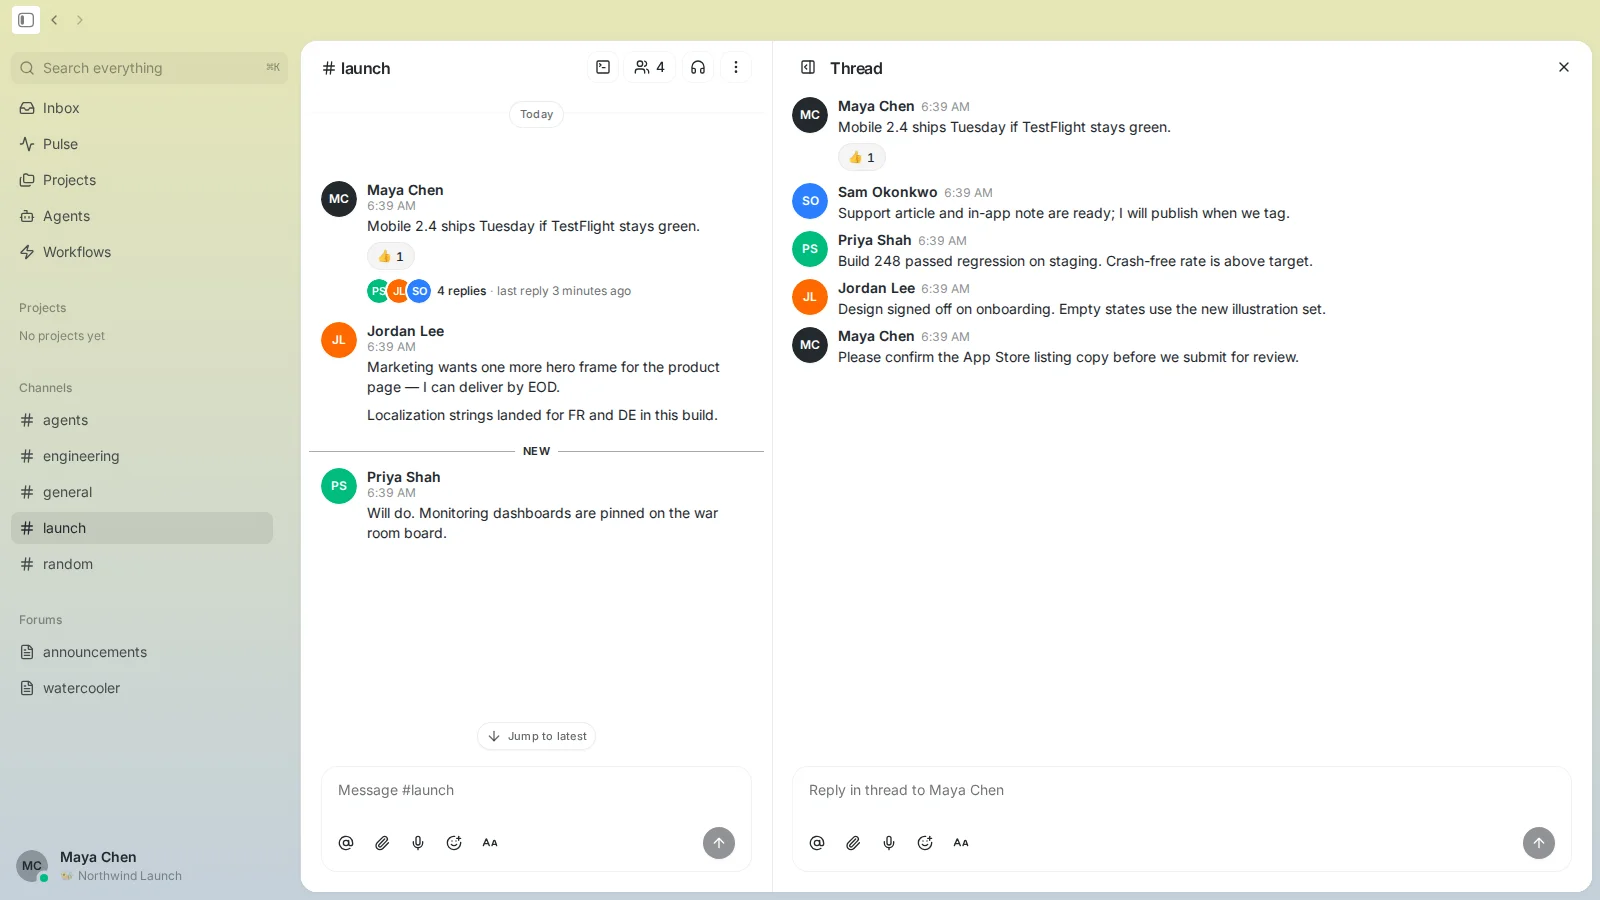Send the thread reply
1600x900 pixels.
(1539, 843)
